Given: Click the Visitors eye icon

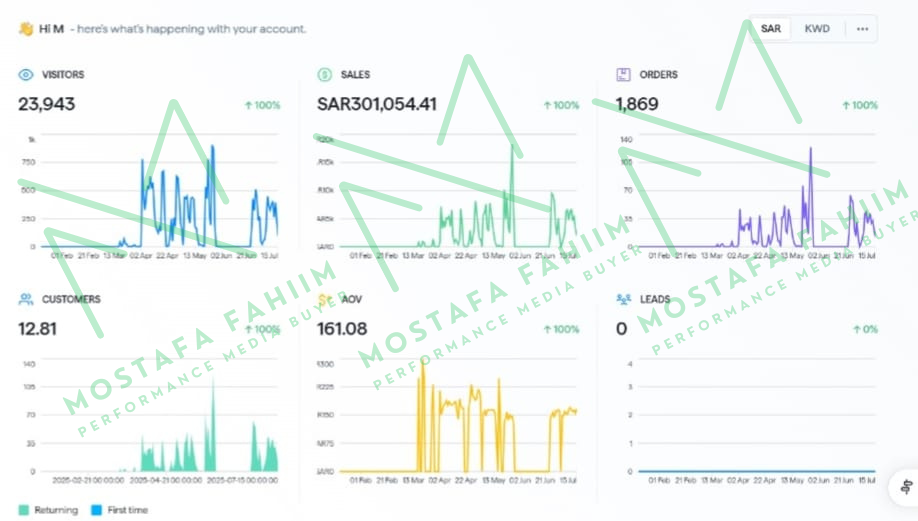Looking at the screenshot, I should 26,75.
